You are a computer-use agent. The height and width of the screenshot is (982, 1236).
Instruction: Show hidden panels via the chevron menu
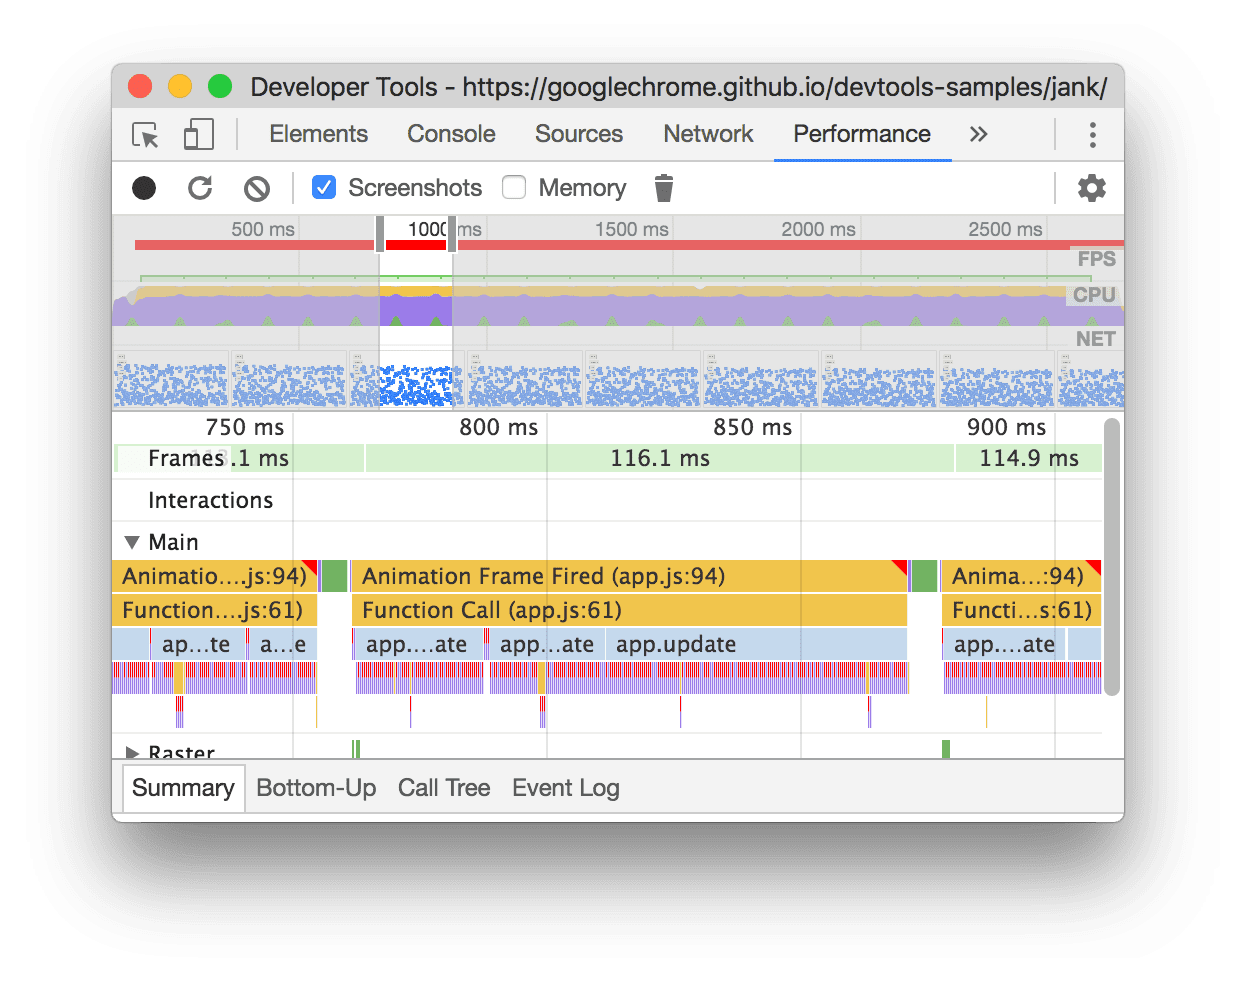(x=977, y=133)
